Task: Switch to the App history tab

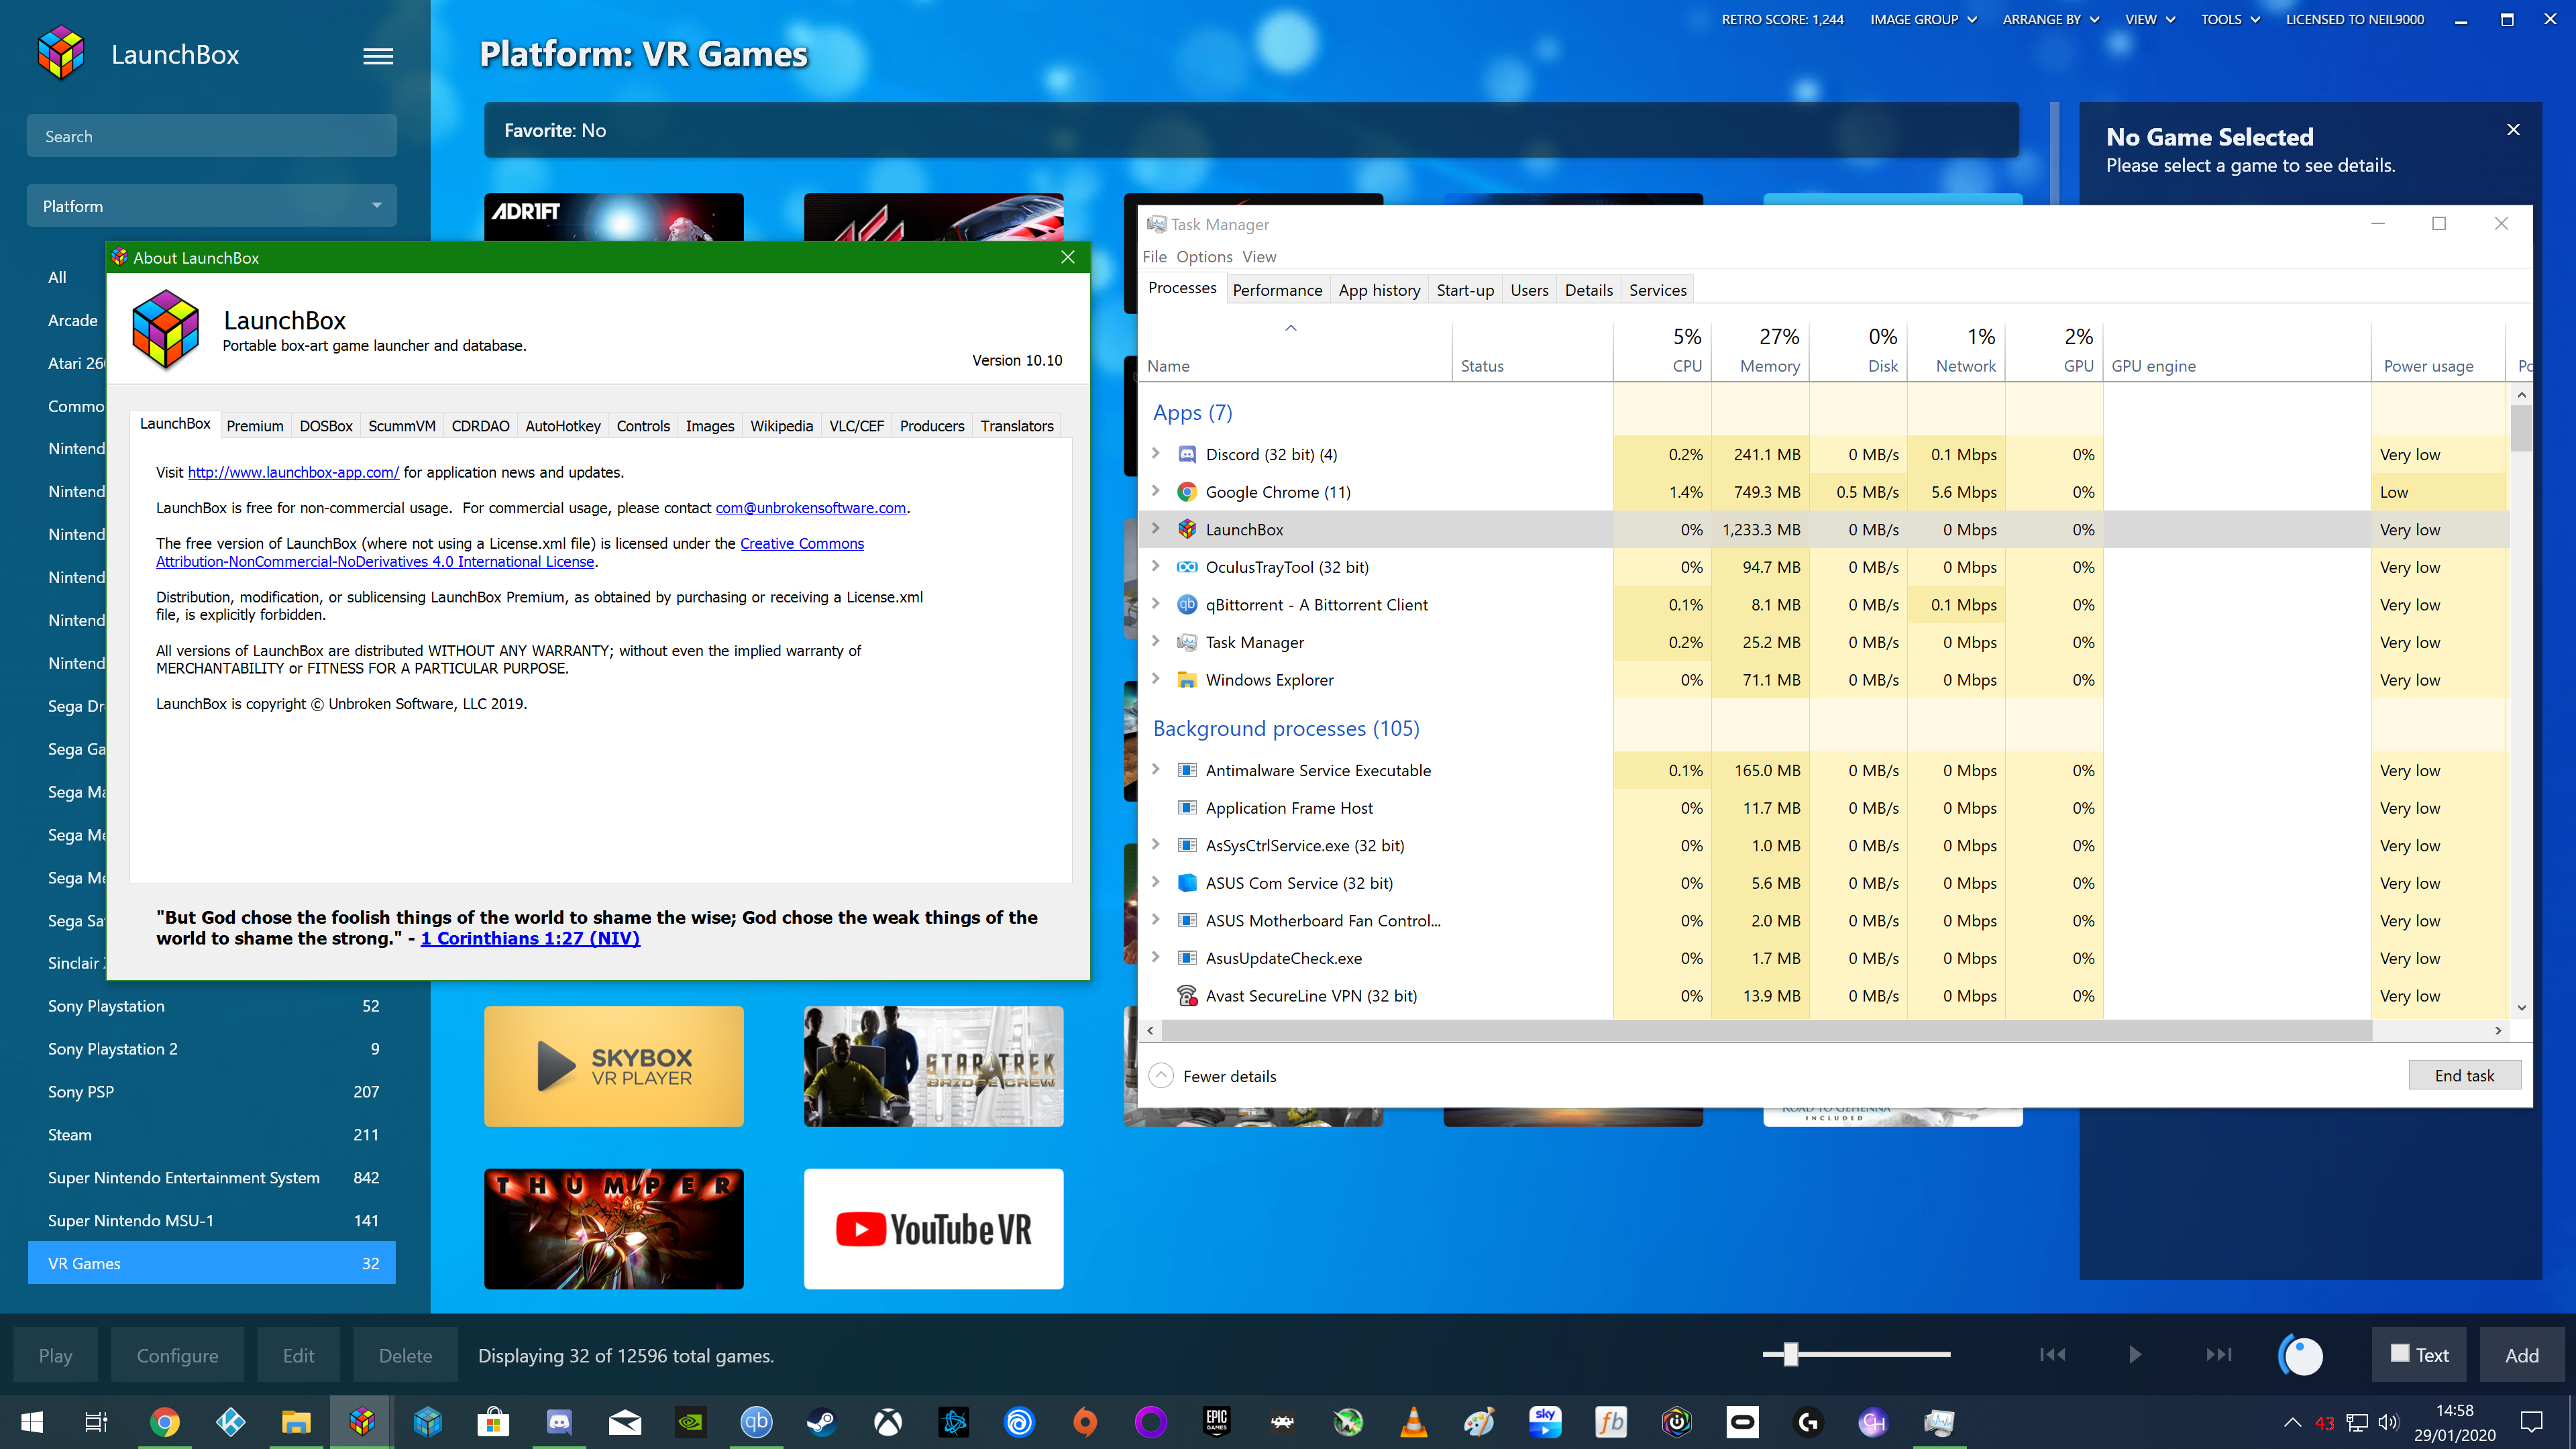Action: (1379, 290)
